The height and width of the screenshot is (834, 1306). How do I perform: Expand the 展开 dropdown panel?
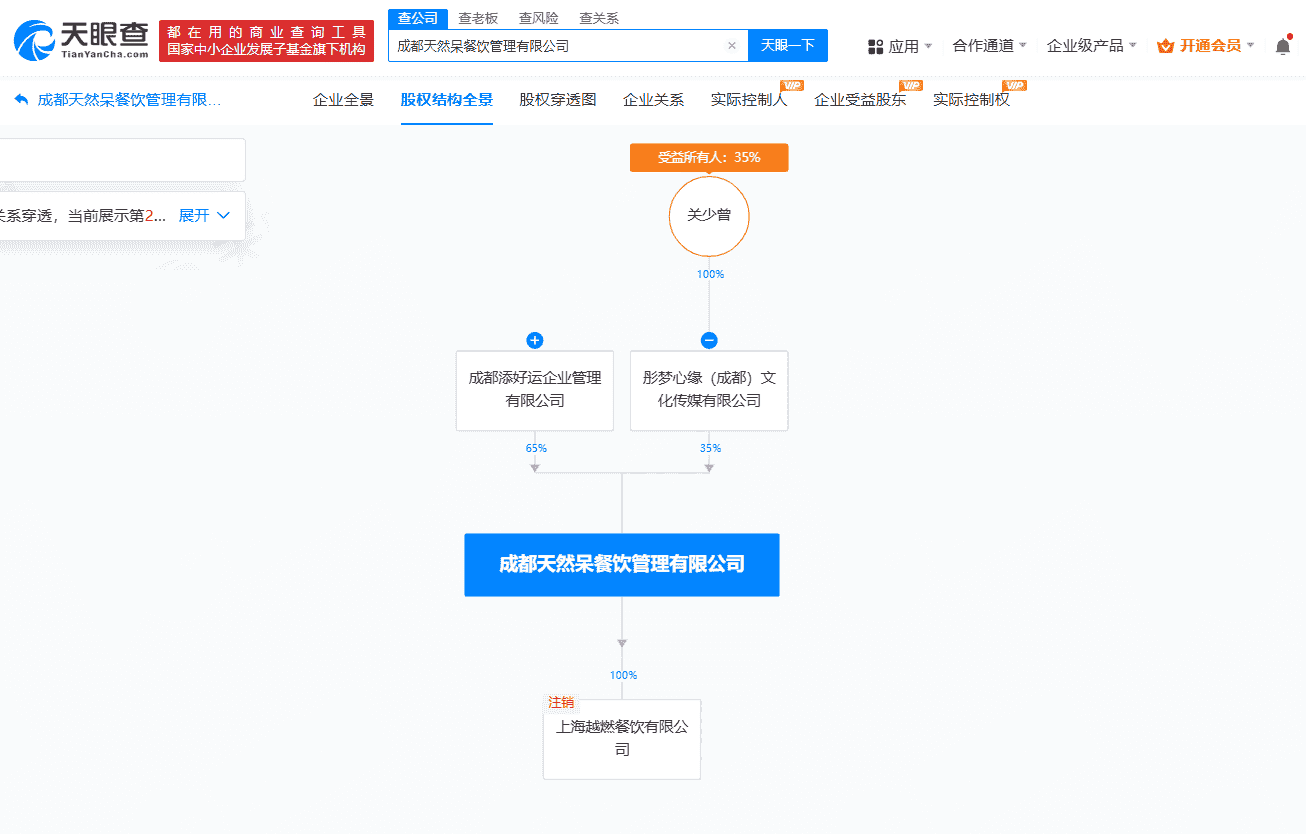click(x=204, y=216)
